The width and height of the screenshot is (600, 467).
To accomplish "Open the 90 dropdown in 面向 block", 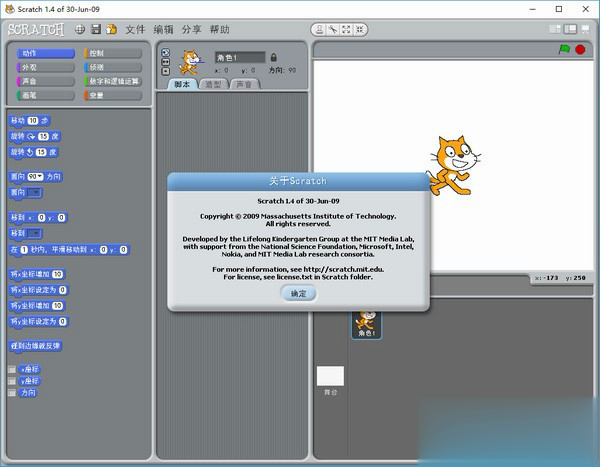I will (x=37, y=176).
